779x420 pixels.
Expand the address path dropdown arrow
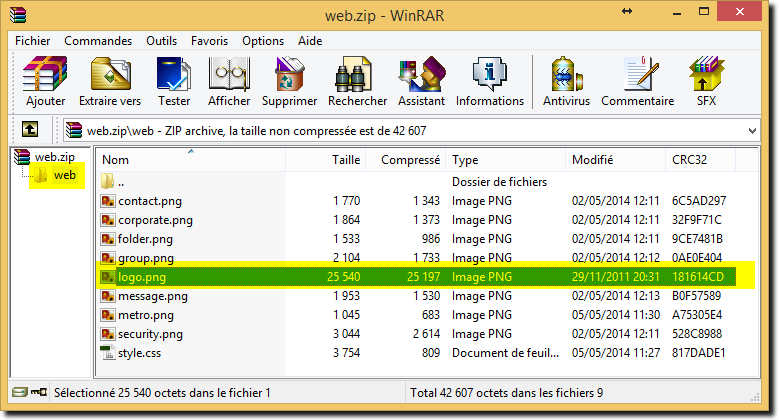pos(752,131)
